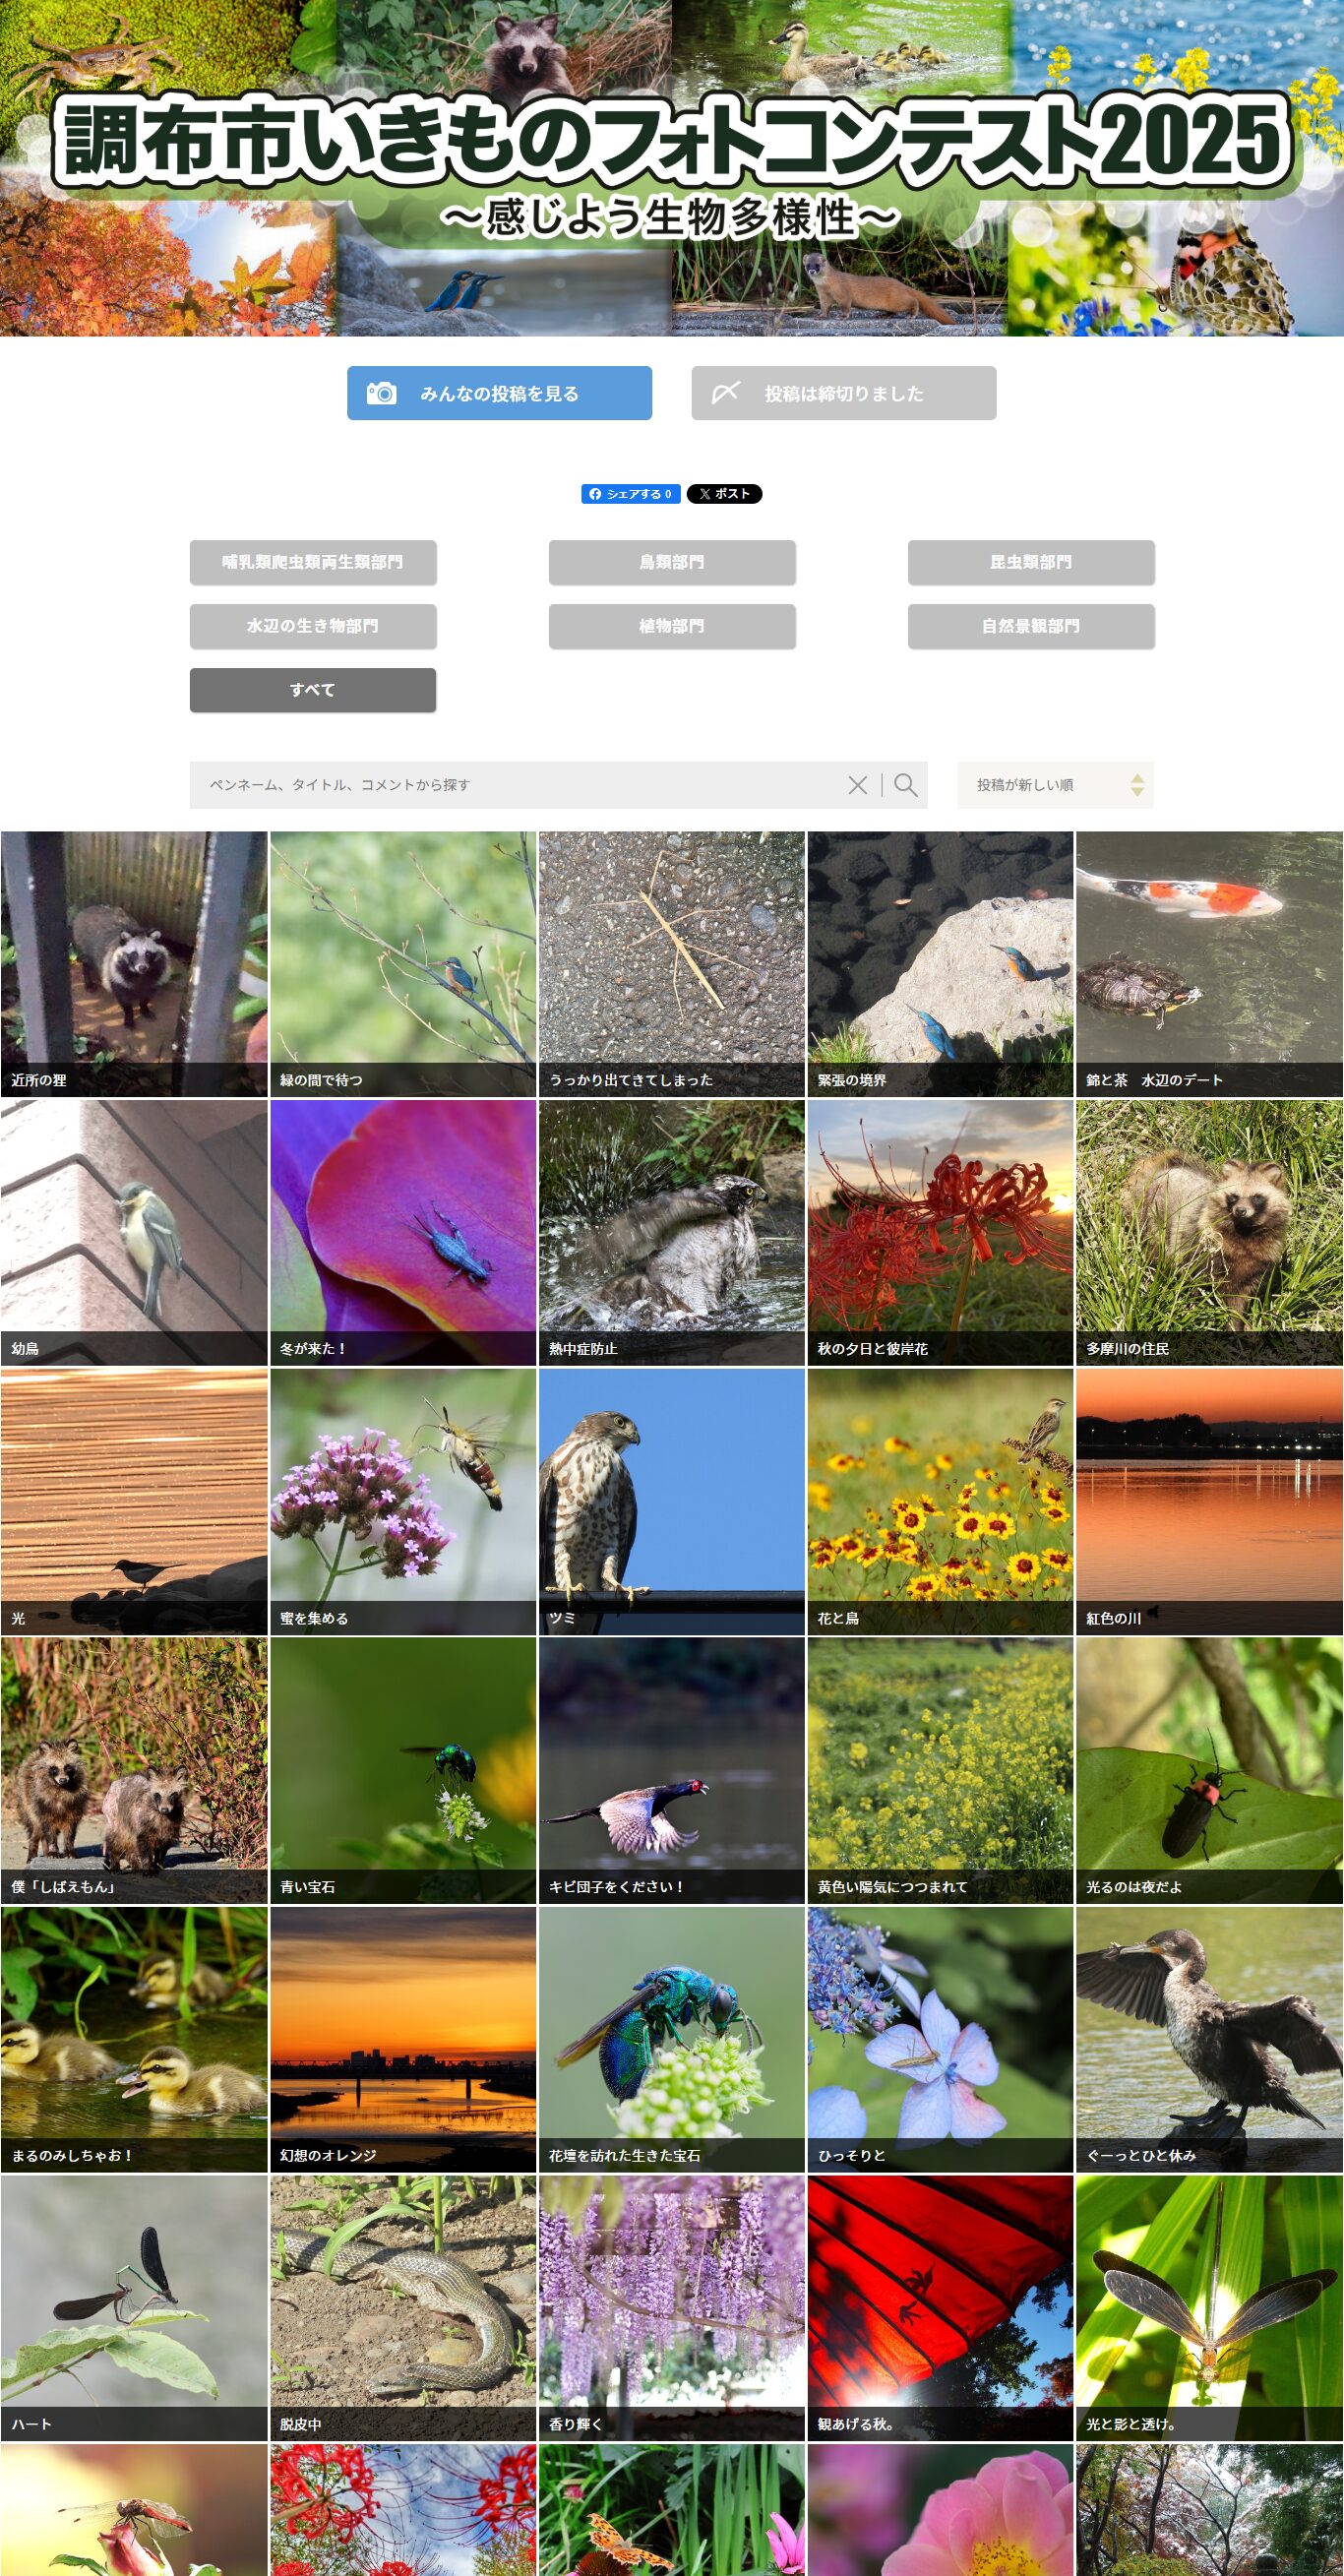Click the camera icon on the view posts button
This screenshot has width=1344, height=2576.
(381, 393)
